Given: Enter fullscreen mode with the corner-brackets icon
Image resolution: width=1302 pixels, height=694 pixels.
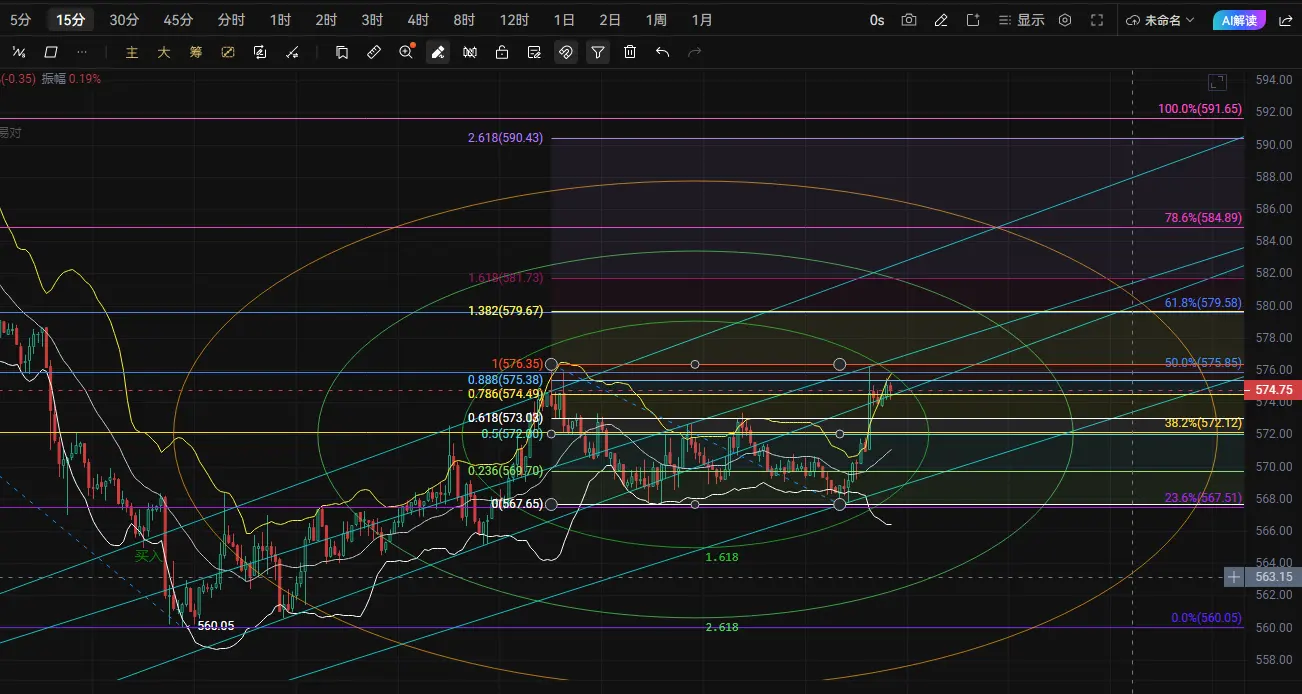Looking at the screenshot, I should click(x=1097, y=20).
